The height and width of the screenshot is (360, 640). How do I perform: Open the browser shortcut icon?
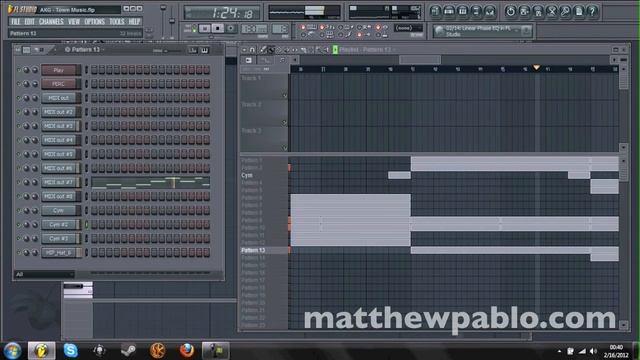click(476, 11)
